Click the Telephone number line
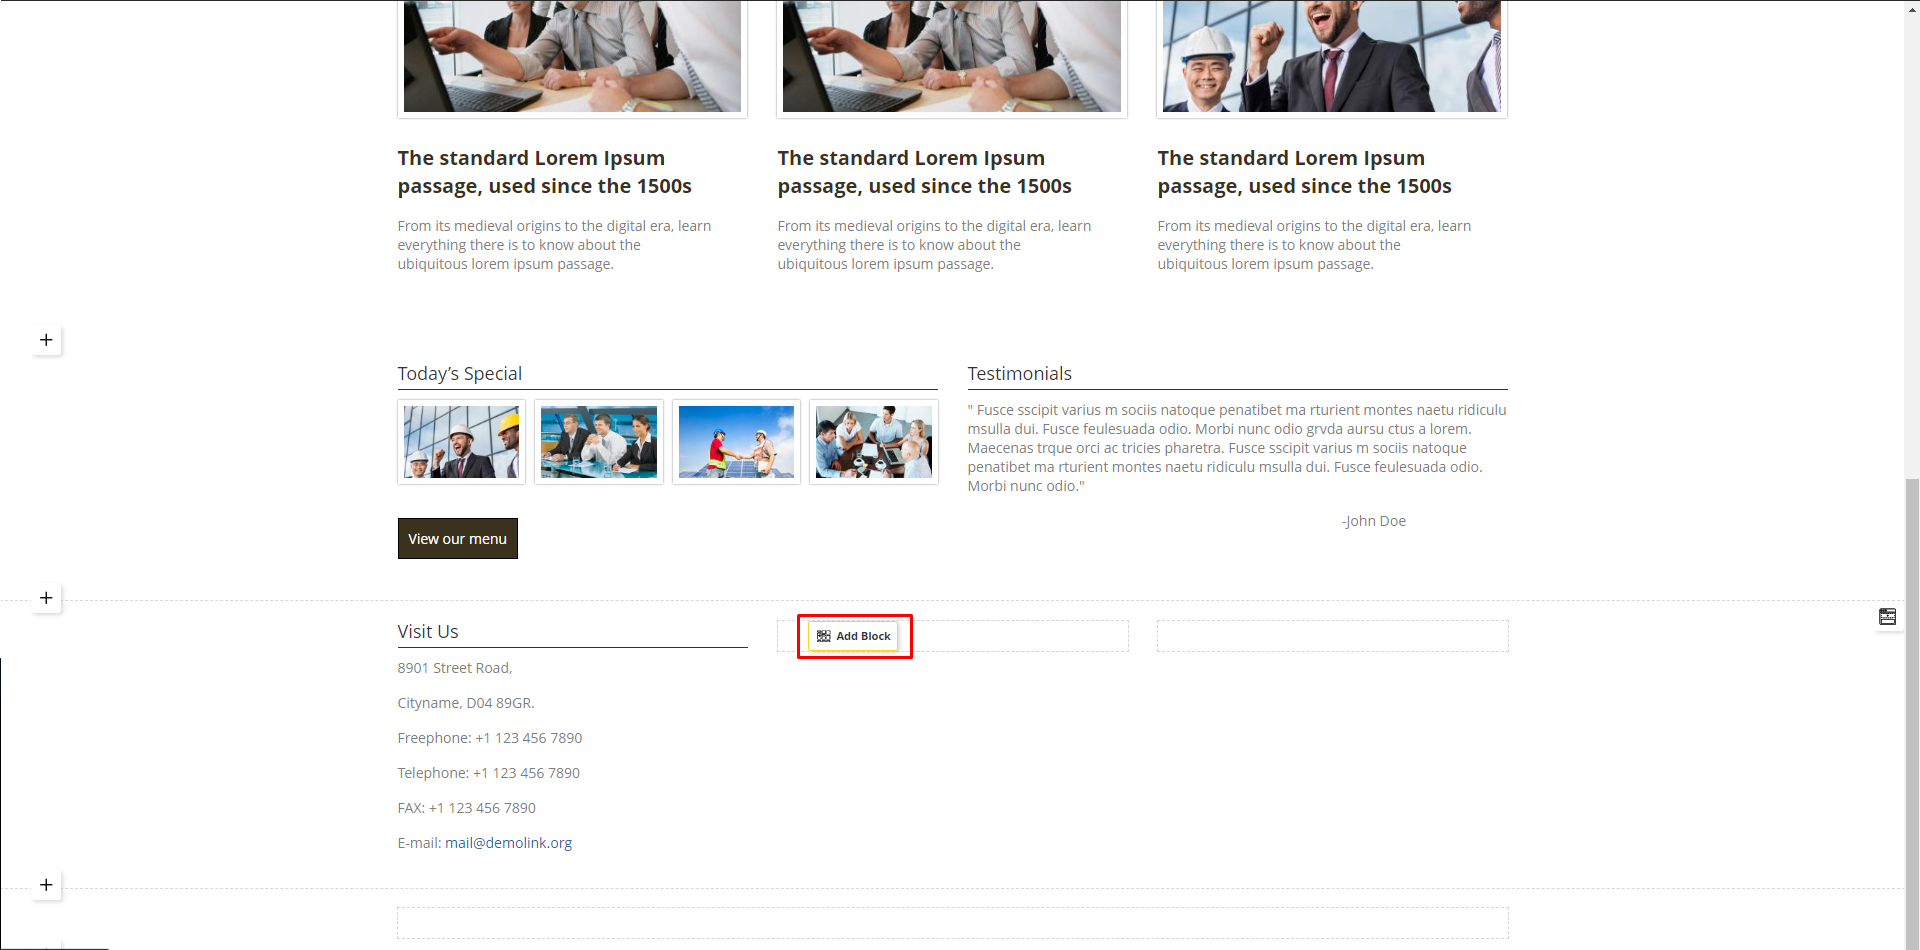This screenshot has width=1920, height=950. coord(489,773)
